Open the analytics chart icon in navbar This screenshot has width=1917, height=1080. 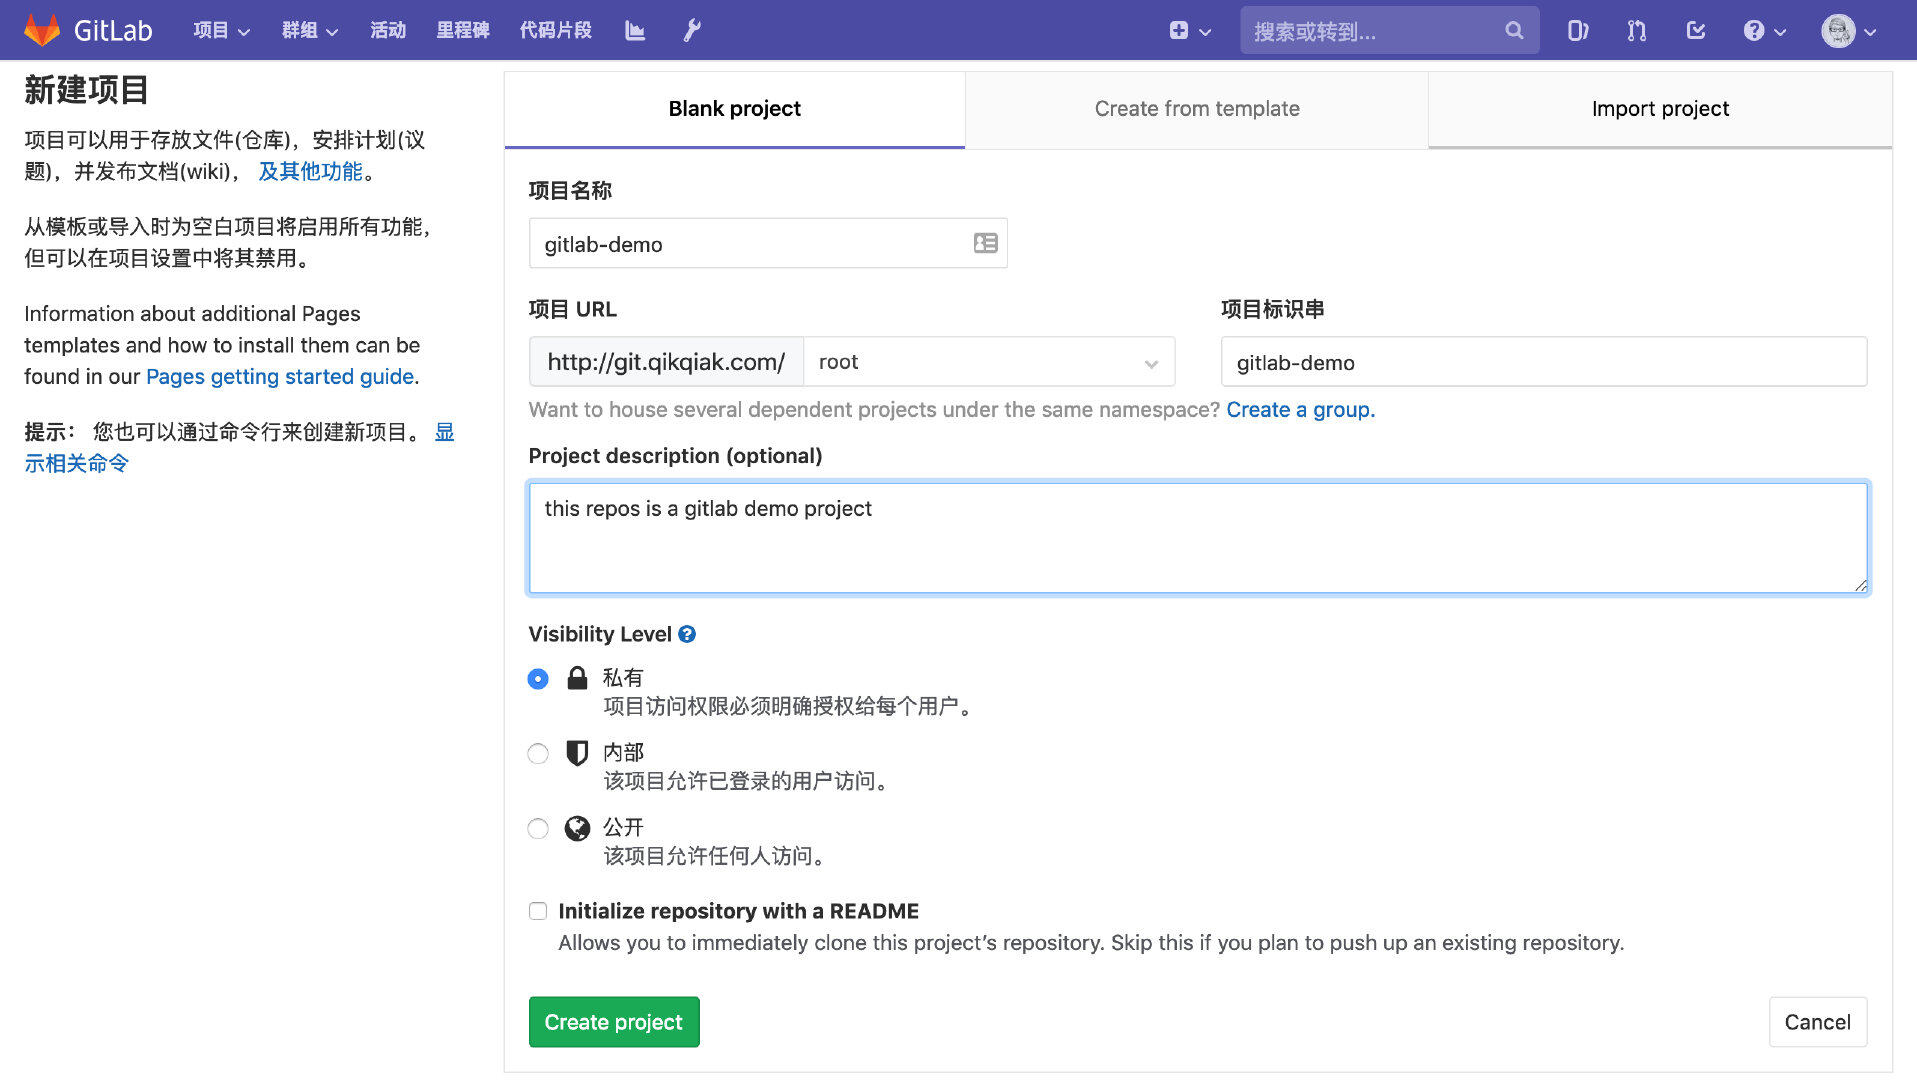(635, 30)
